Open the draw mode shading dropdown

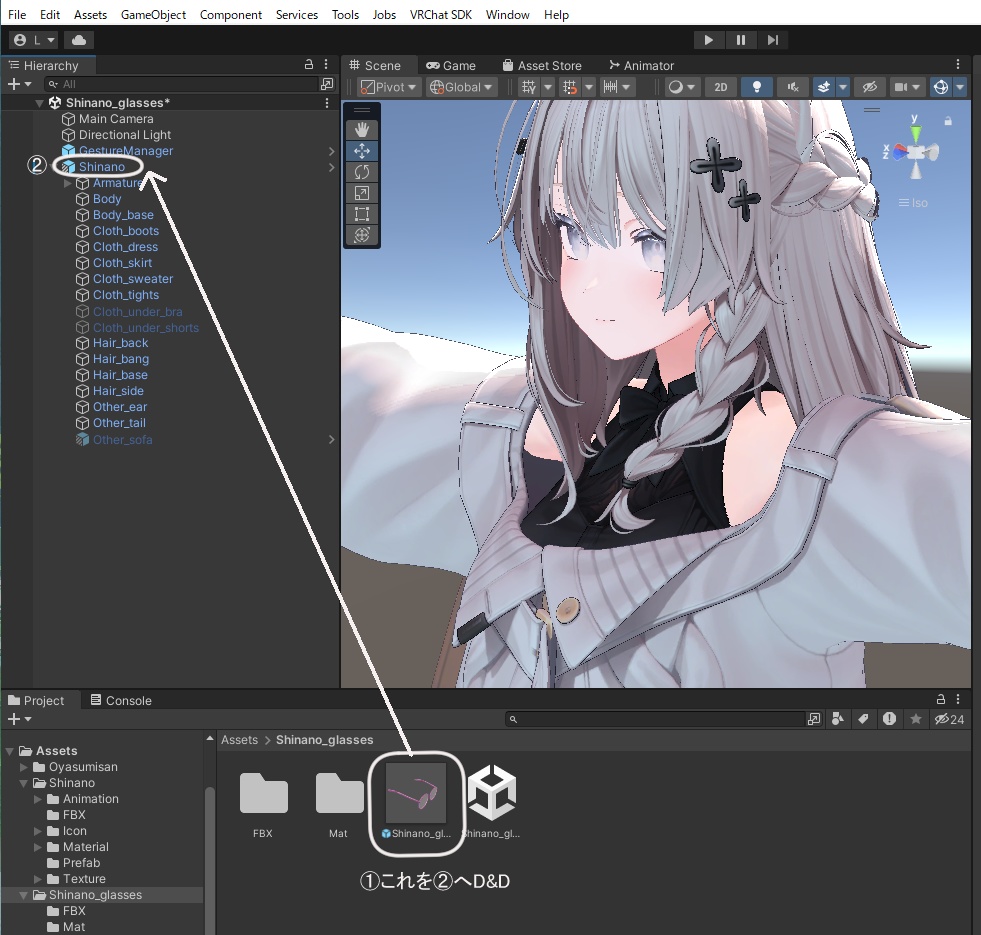point(681,87)
